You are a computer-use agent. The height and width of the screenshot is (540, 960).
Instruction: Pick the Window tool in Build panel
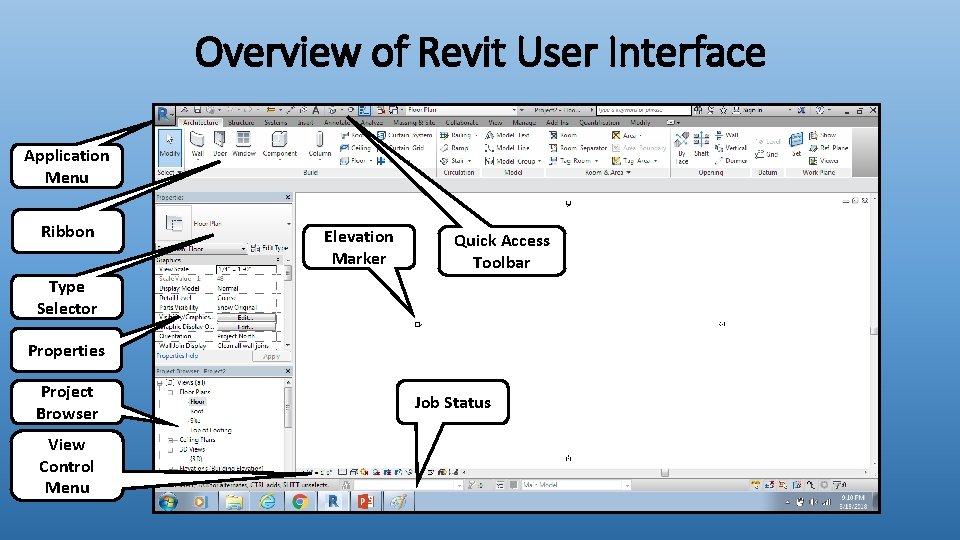(244, 145)
